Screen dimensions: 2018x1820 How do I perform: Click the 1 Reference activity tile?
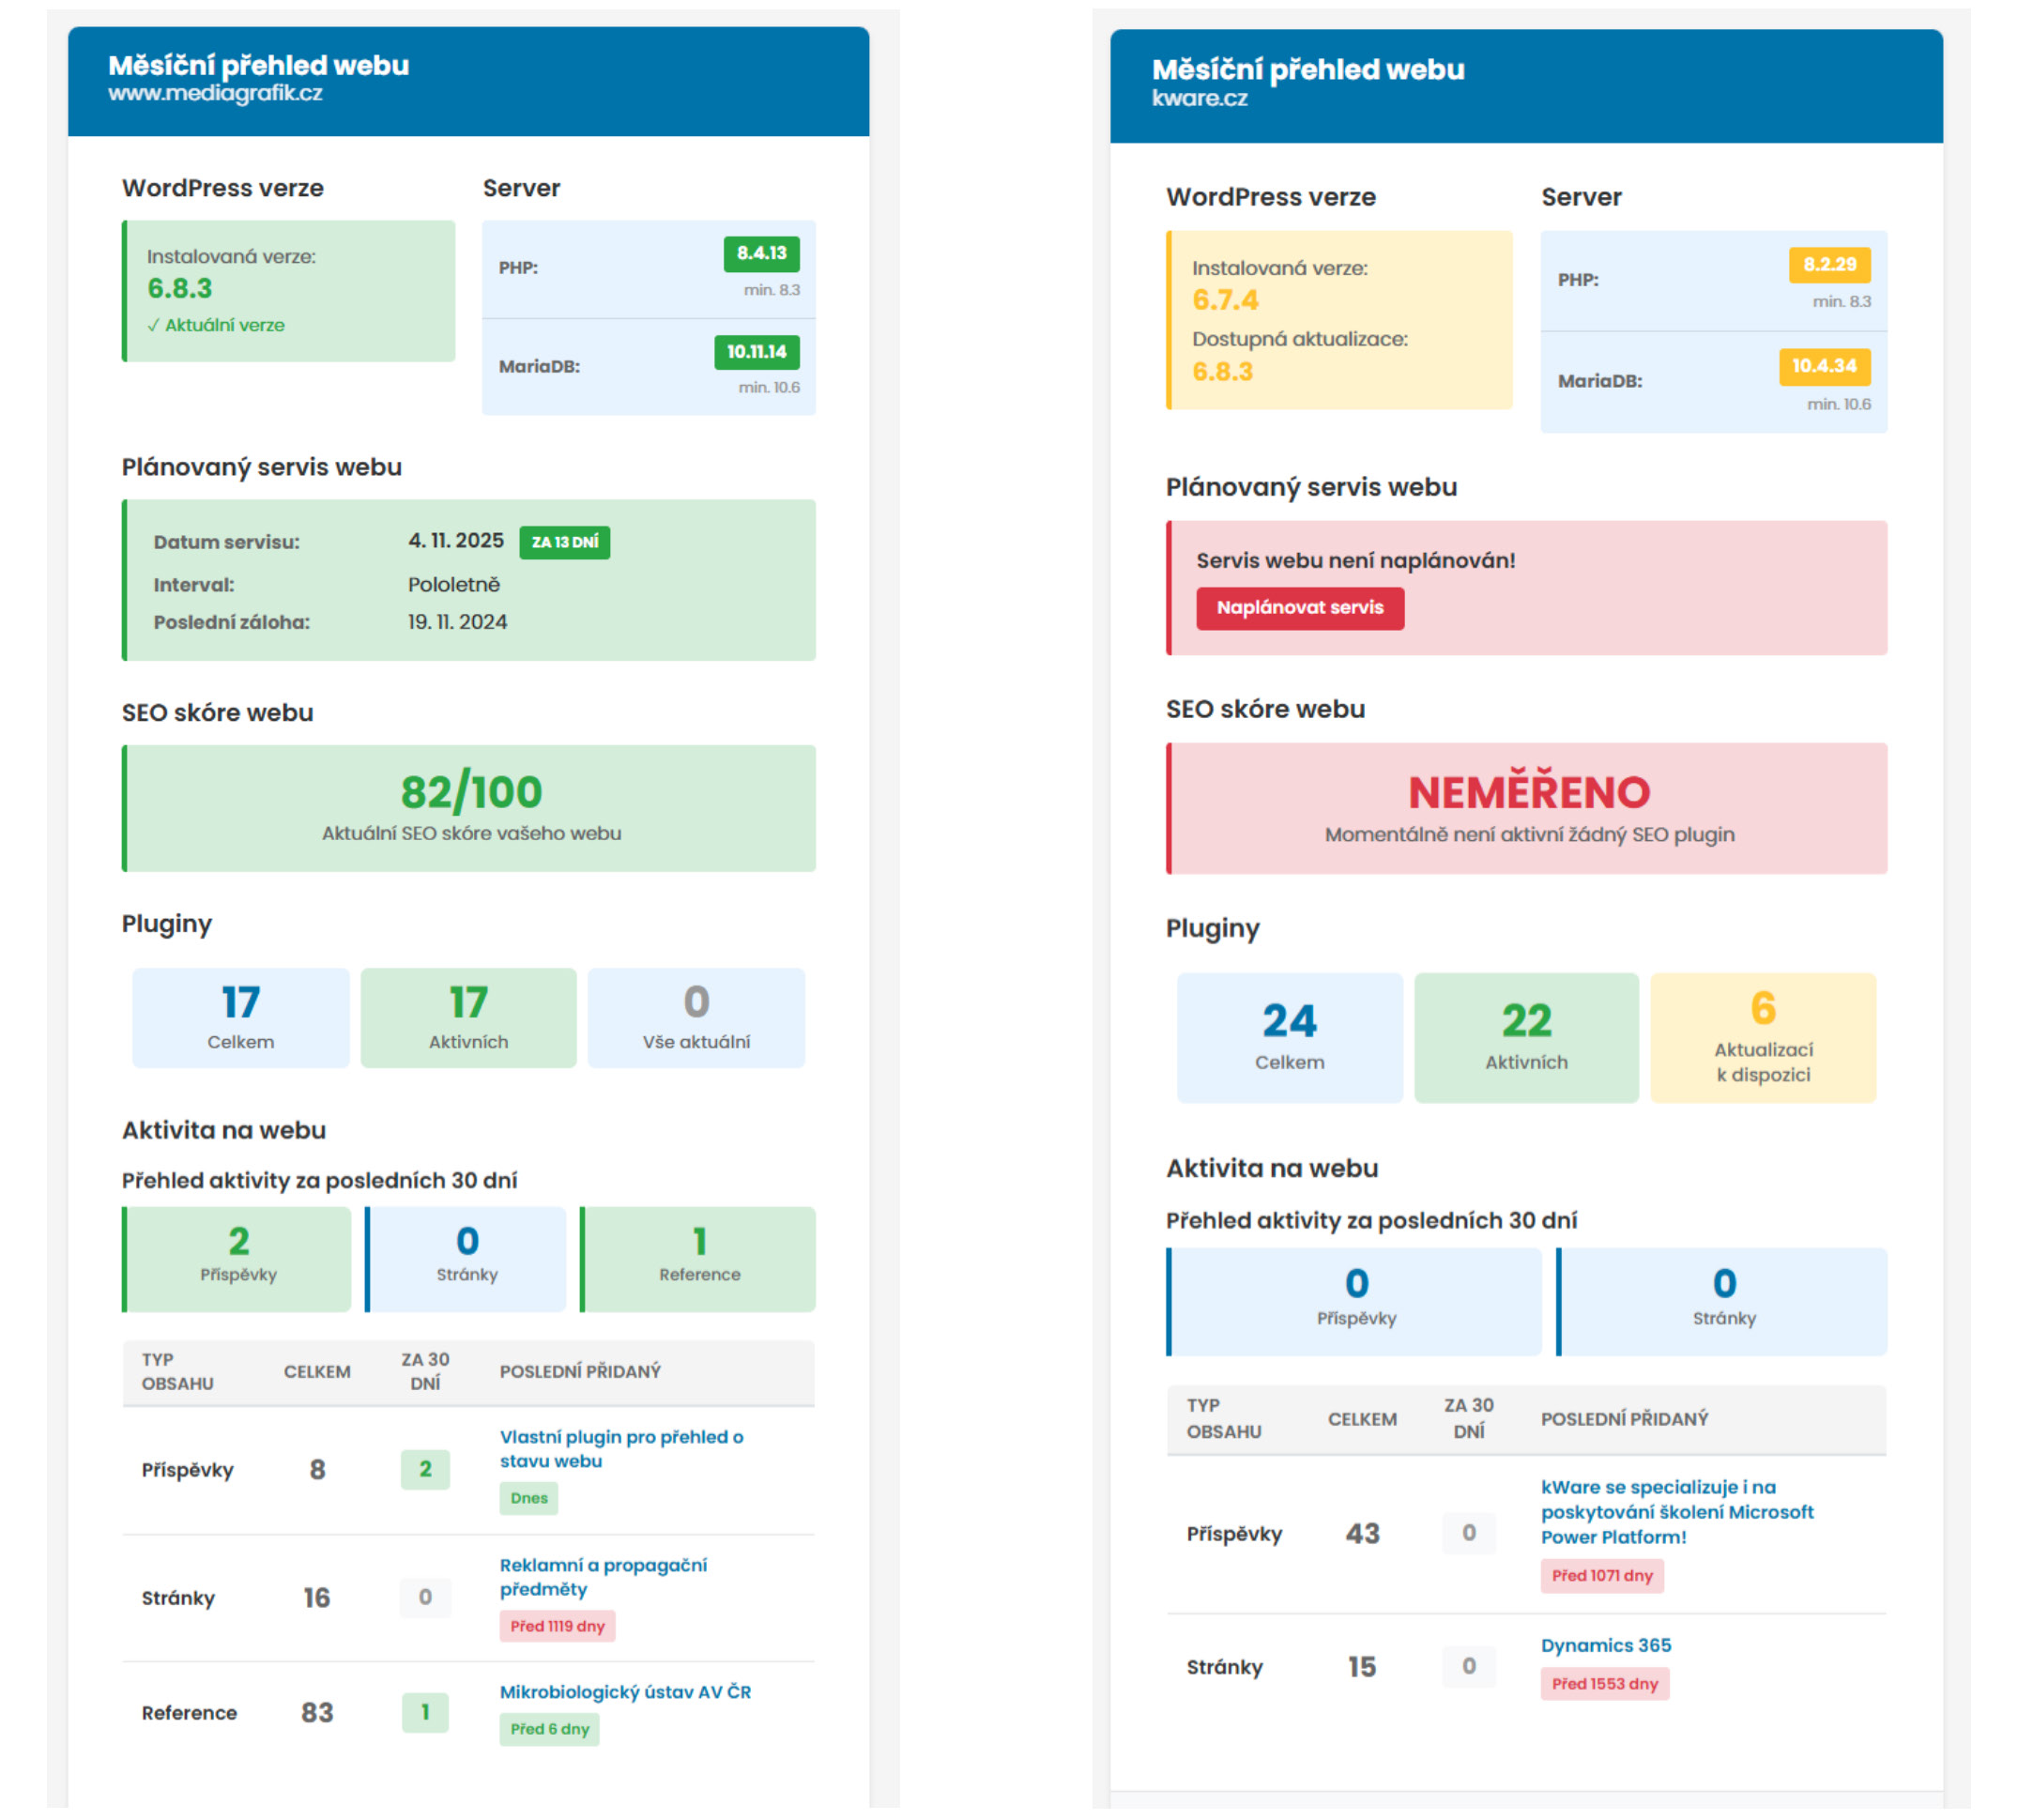(x=698, y=1258)
